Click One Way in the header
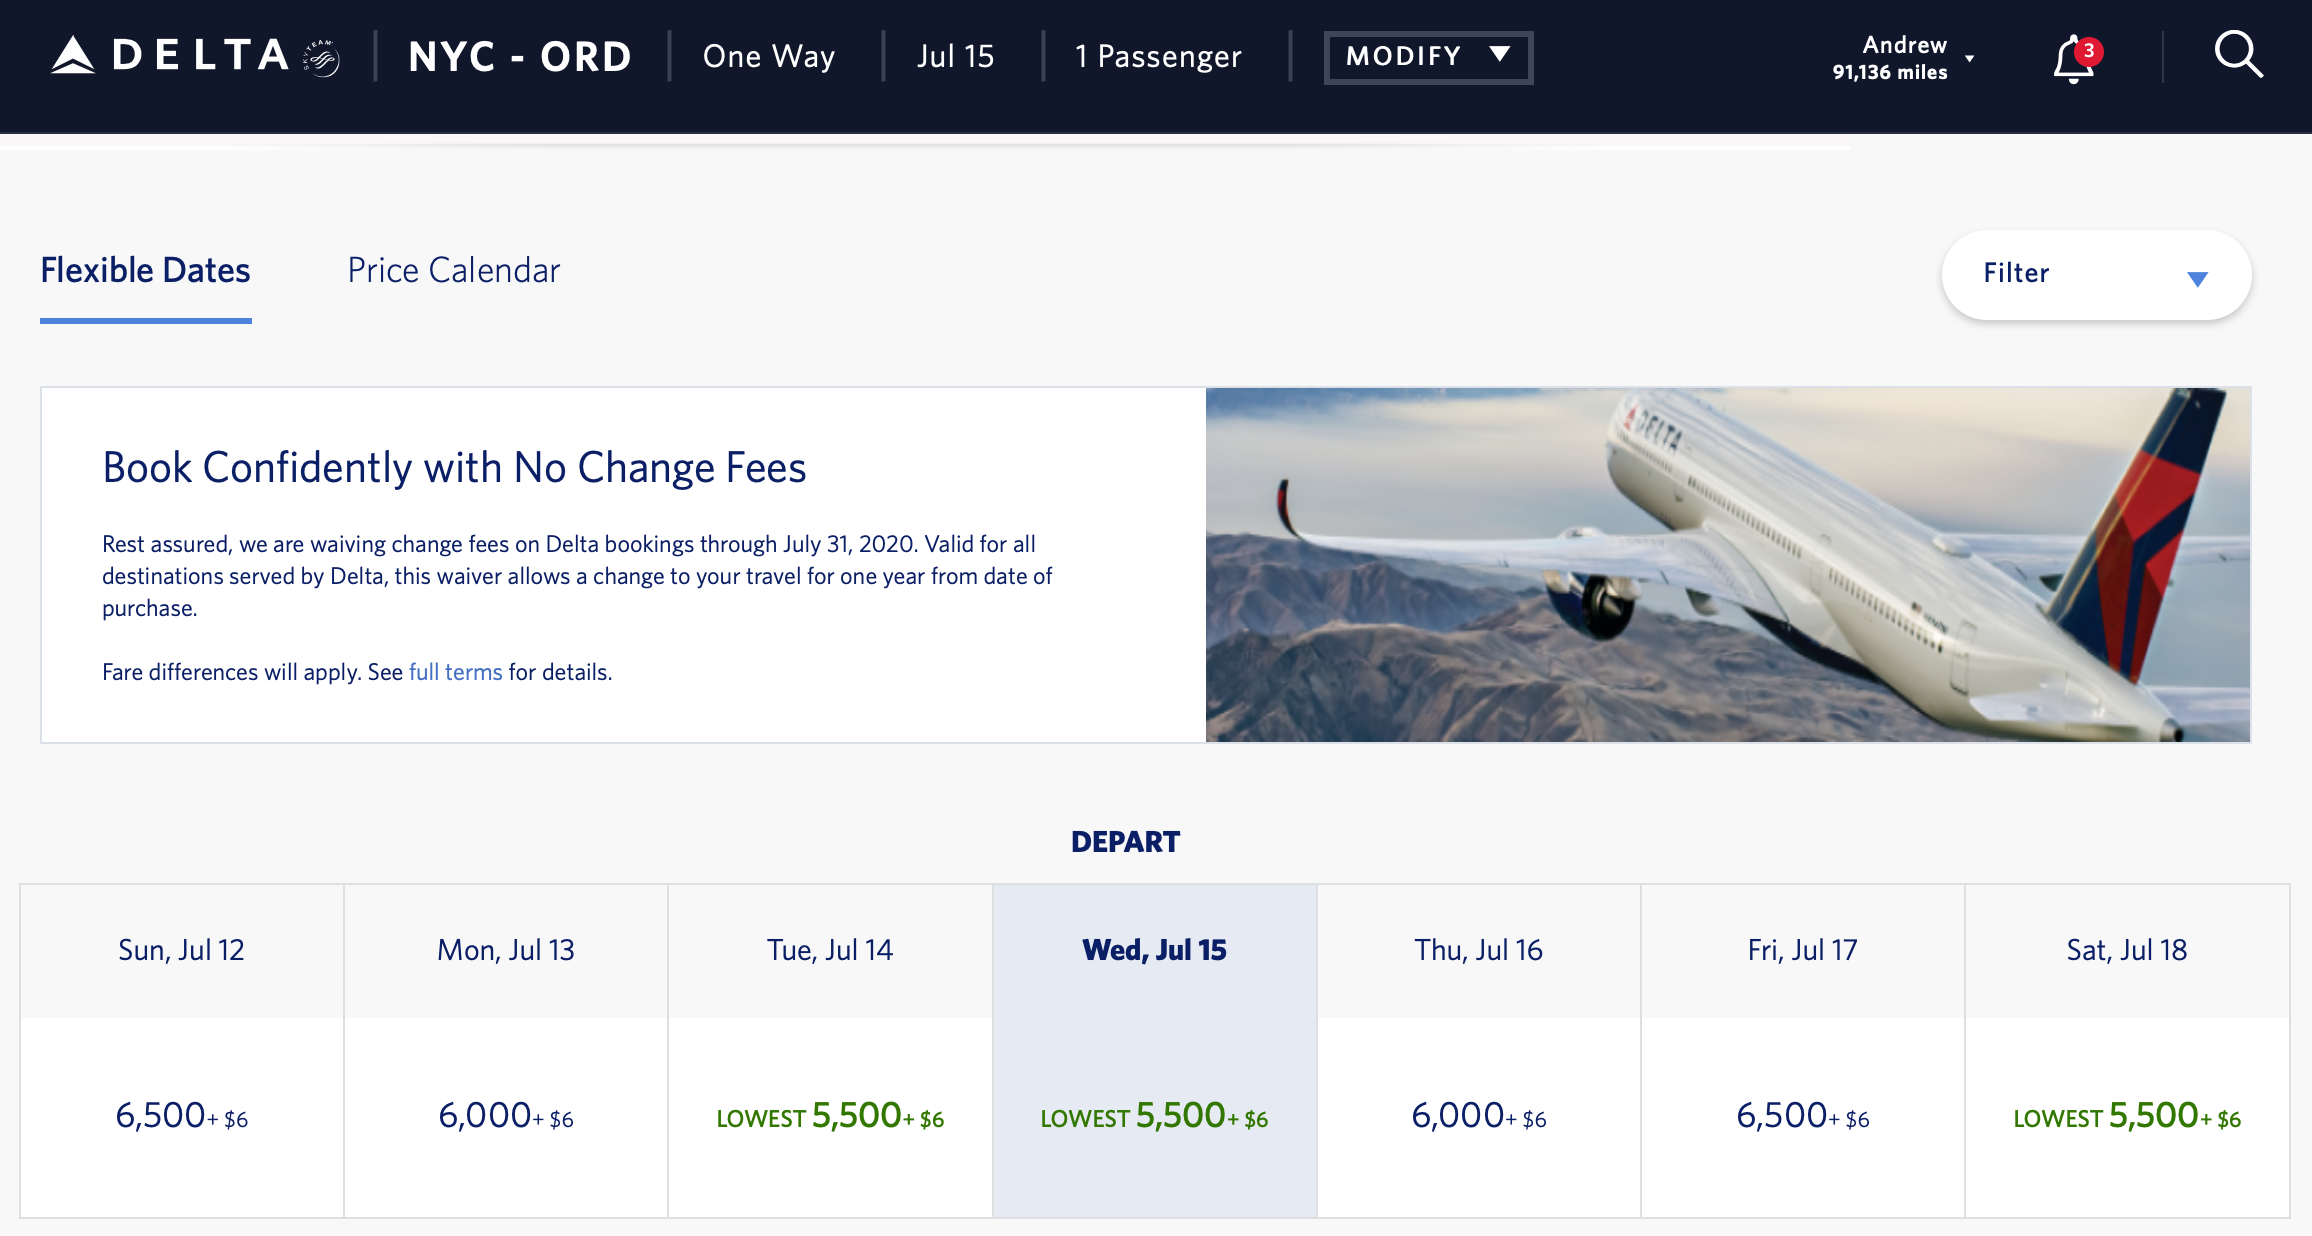Viewport: 2312px width, 1236px height. 768,57
